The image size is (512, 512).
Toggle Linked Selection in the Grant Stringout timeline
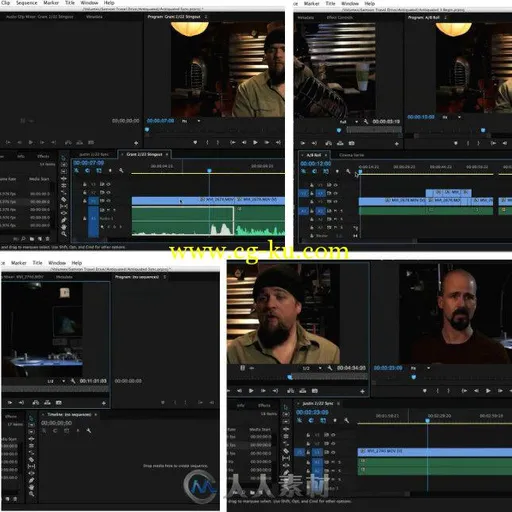click(x=99, y=171)
